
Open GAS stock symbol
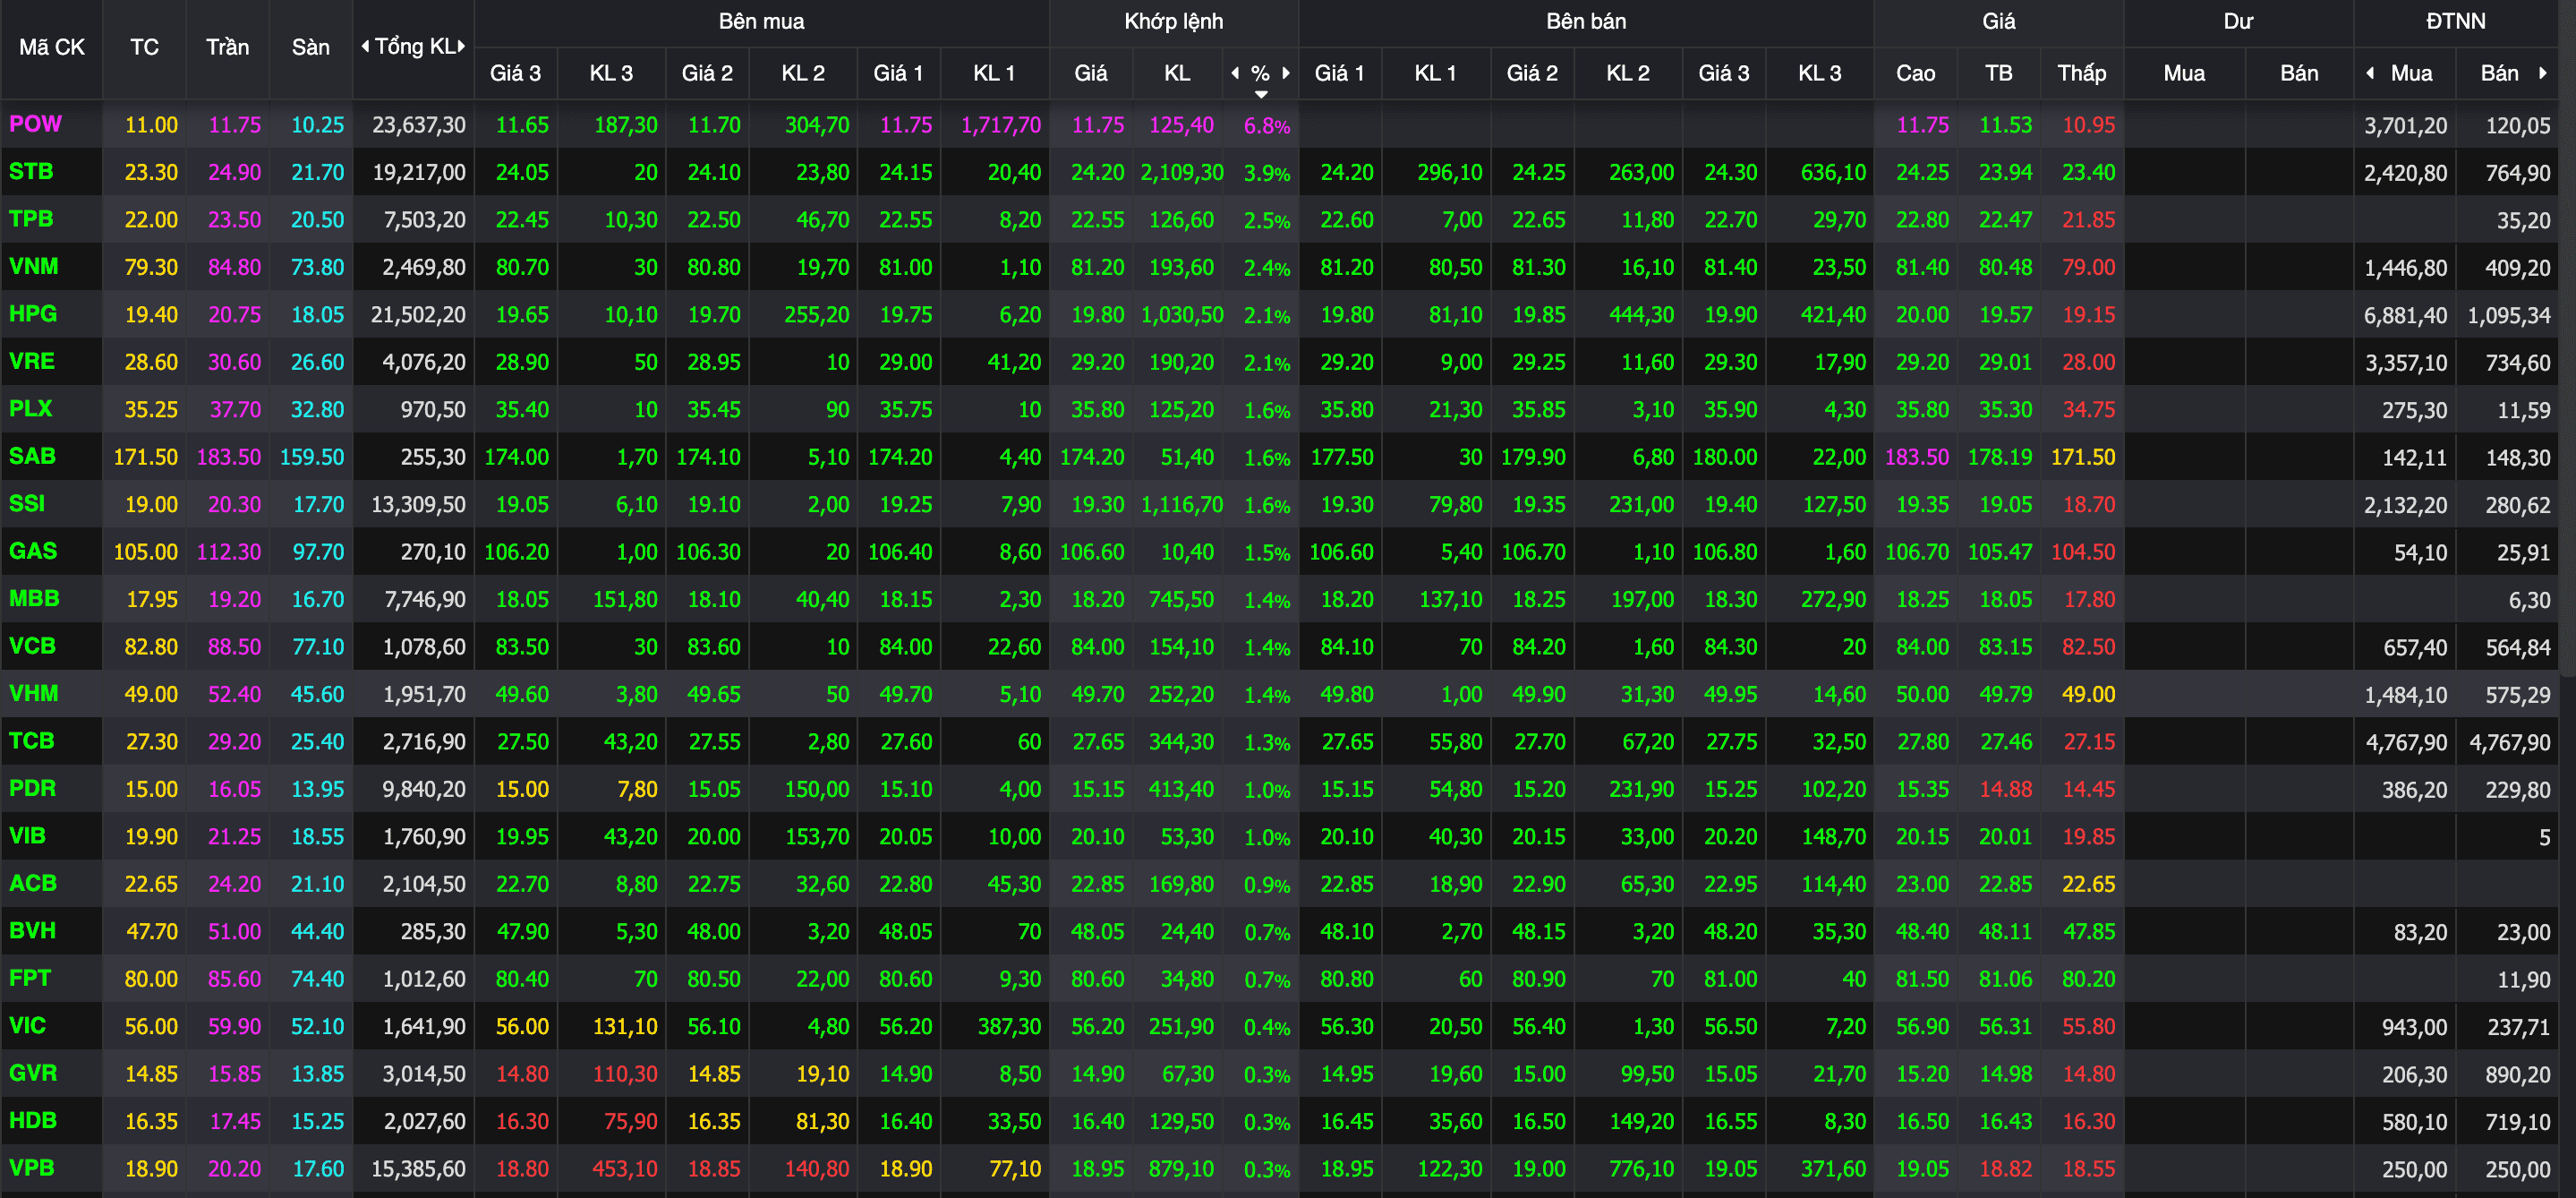tap(33, 551)
